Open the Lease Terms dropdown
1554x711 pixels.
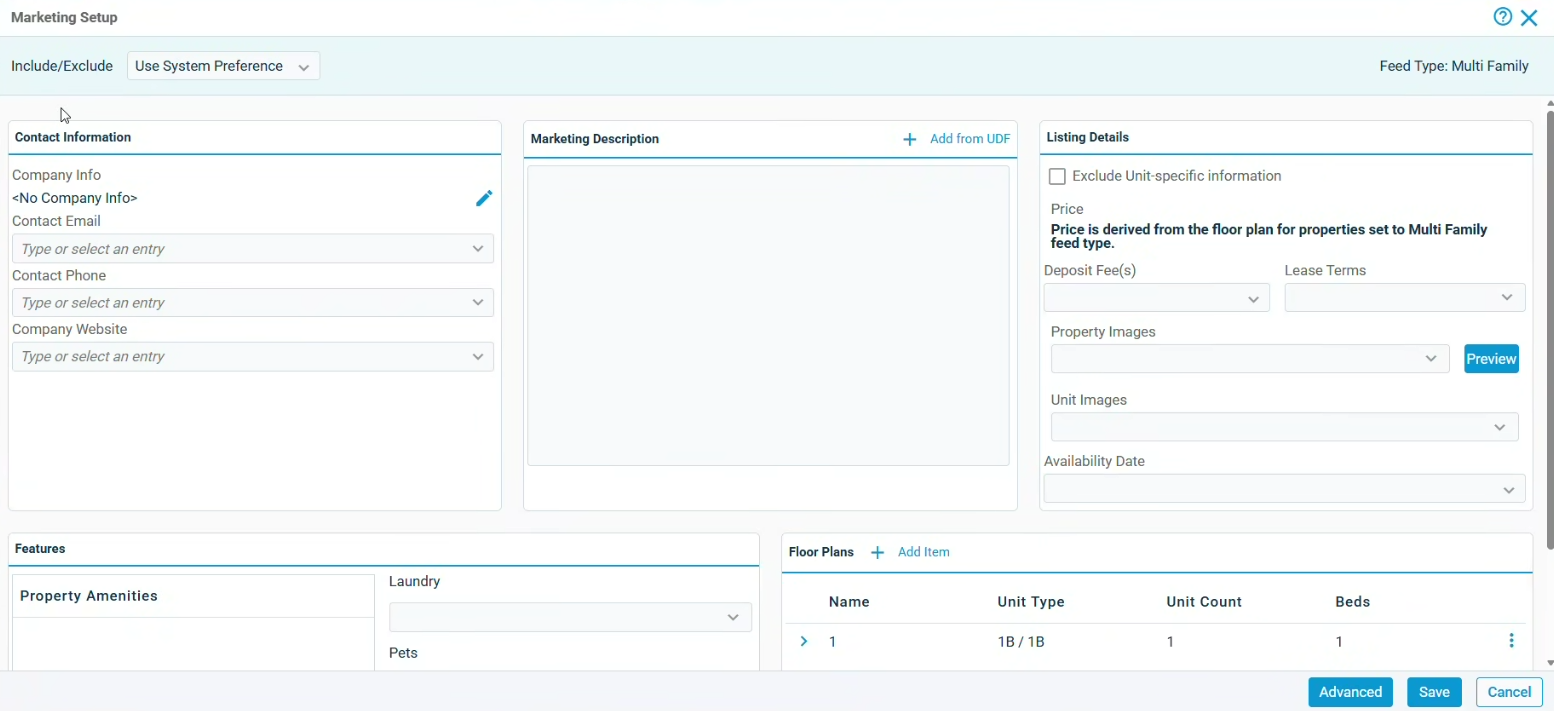1405,297
